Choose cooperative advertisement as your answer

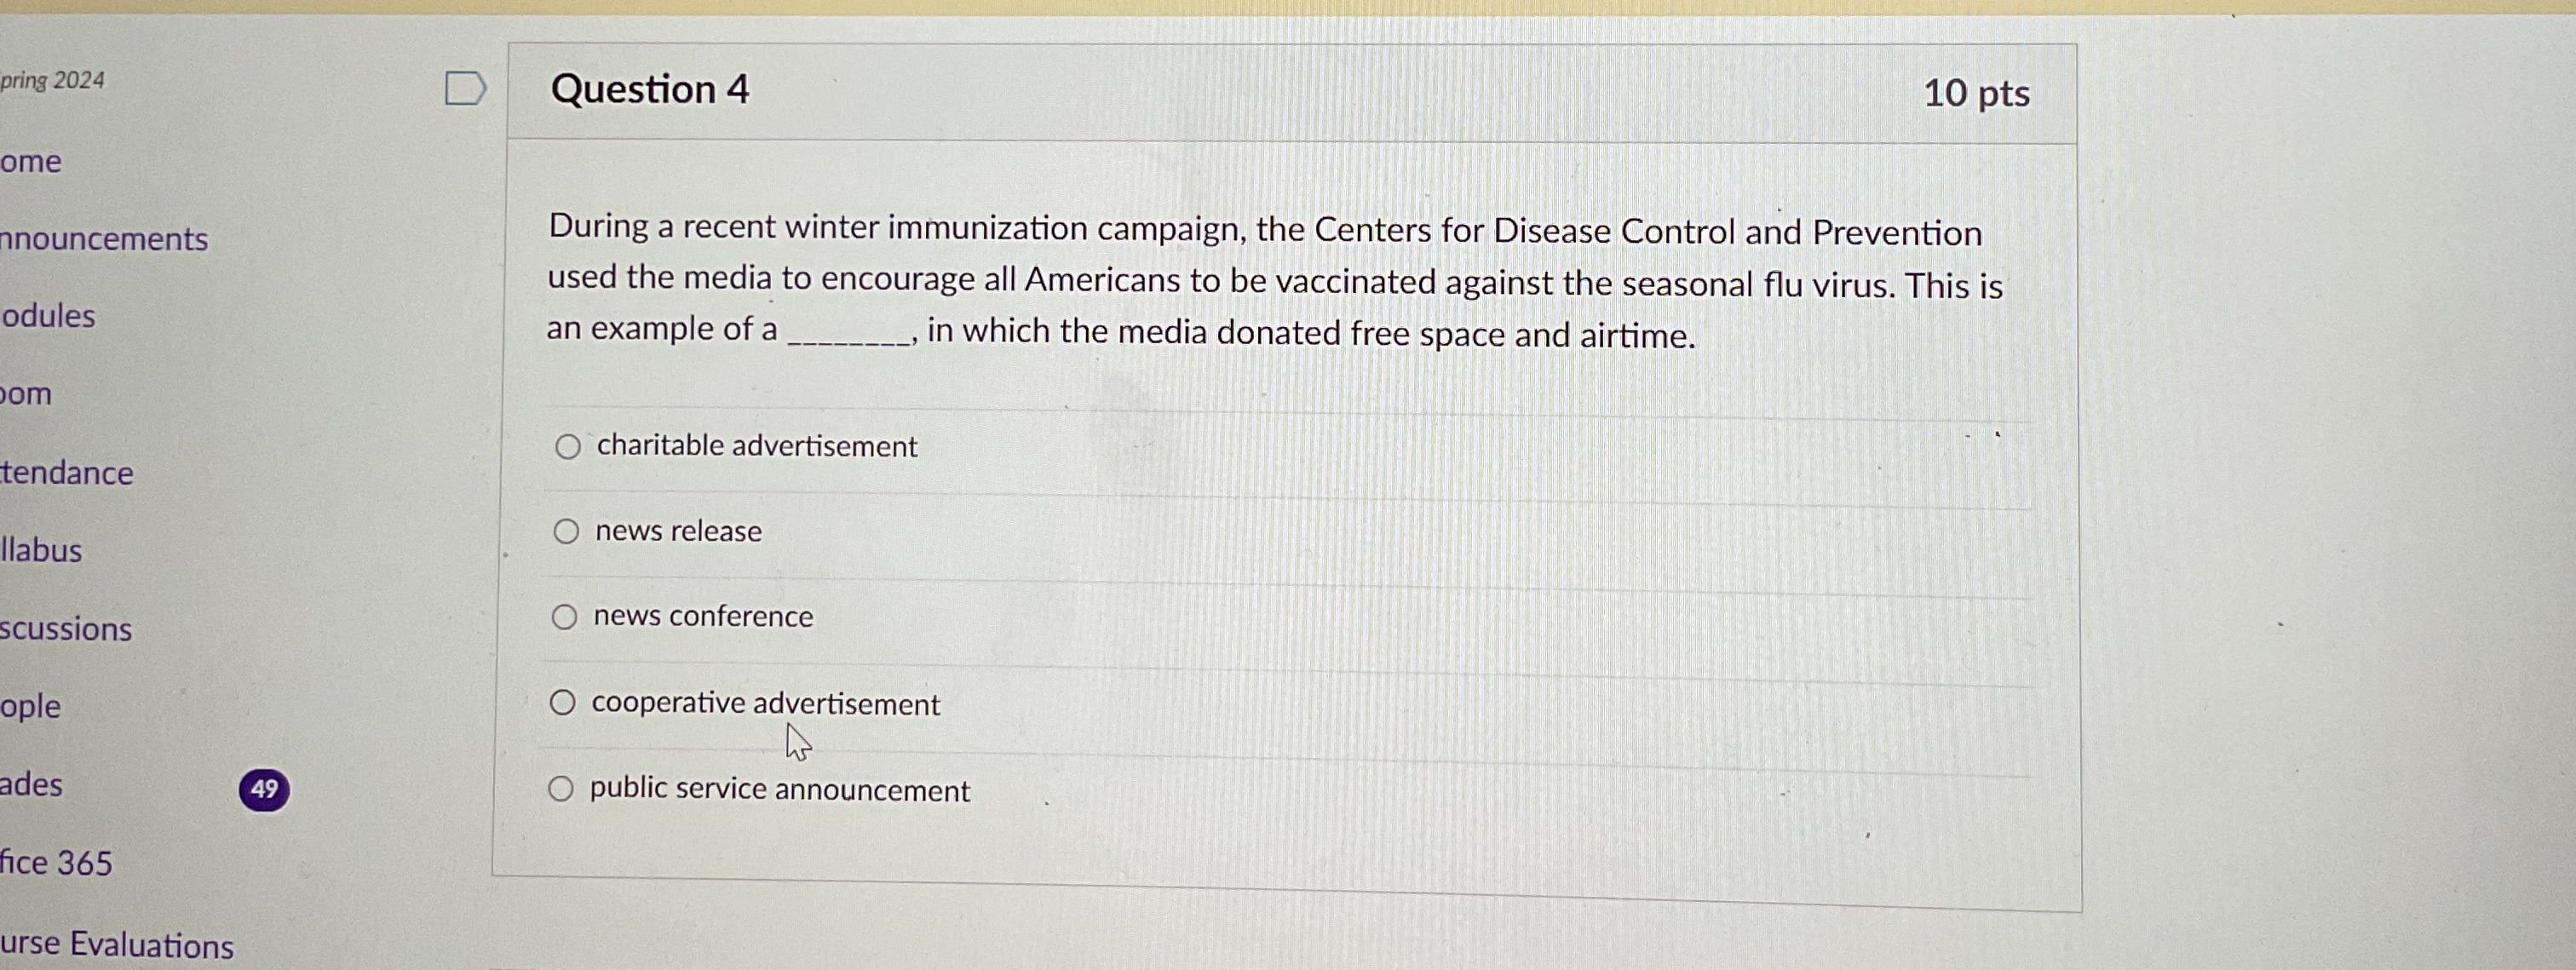point(563,703)
